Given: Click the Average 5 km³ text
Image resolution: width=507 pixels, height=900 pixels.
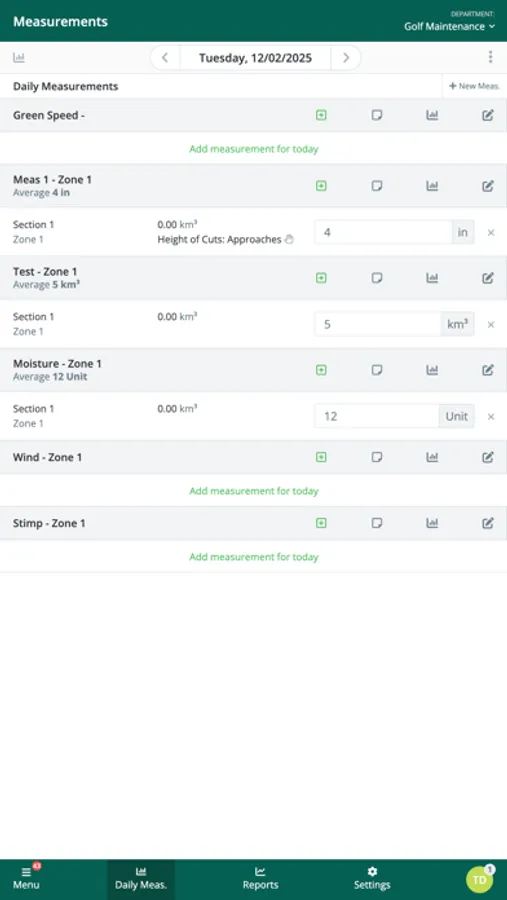Looking at the screenshot, I should (x=47, y=285).
